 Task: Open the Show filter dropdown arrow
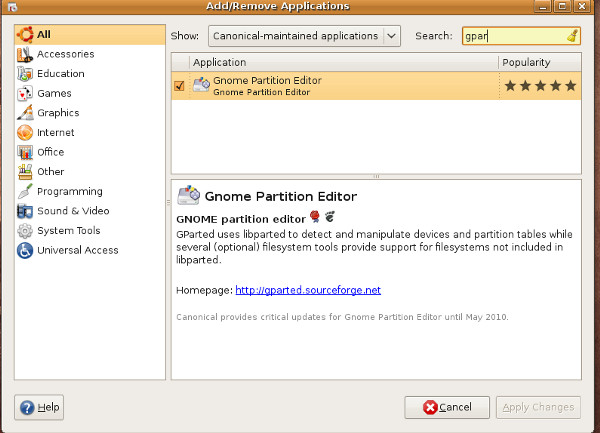pyautogui.click(x=391, y=36)
